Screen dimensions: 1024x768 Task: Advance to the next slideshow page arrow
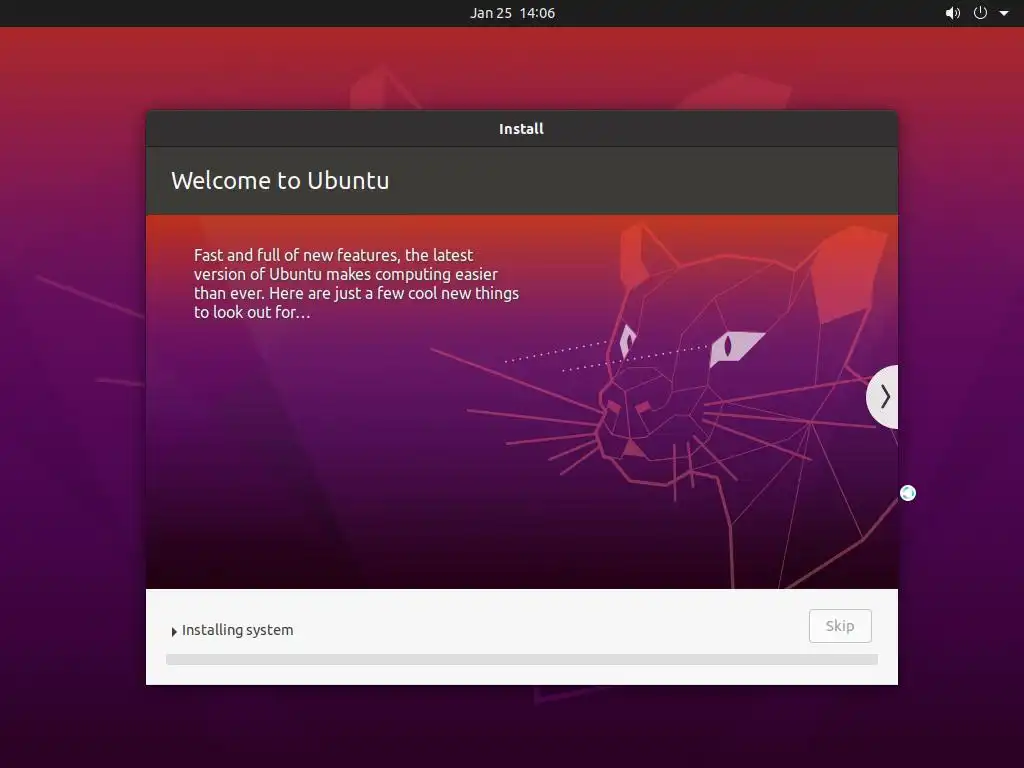[883, 396]
